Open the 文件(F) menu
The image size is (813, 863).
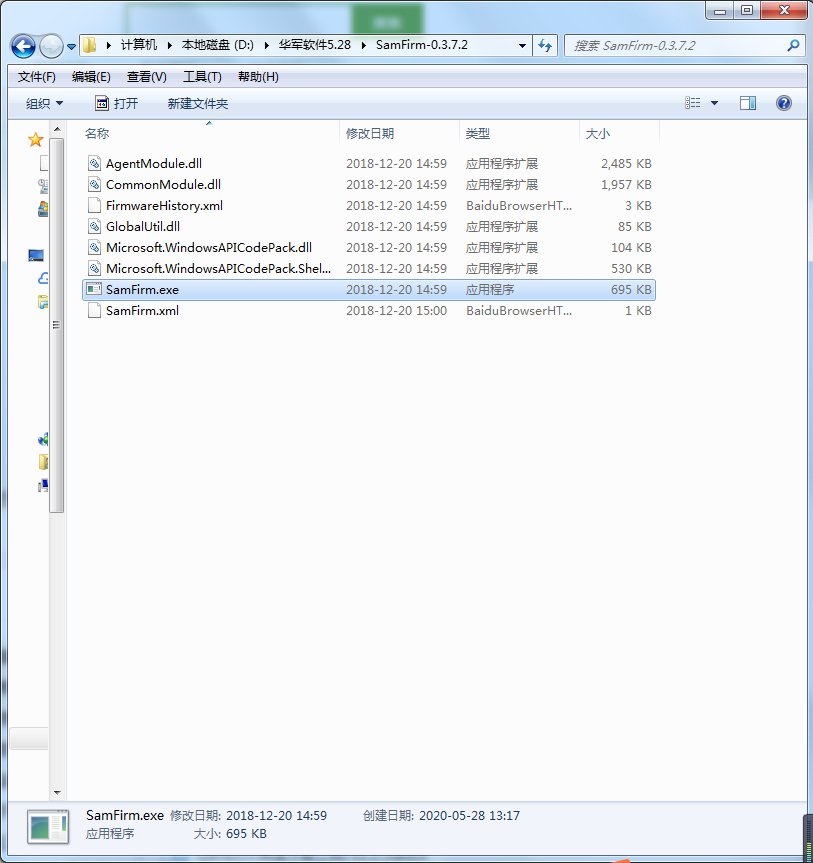point(36,77)
